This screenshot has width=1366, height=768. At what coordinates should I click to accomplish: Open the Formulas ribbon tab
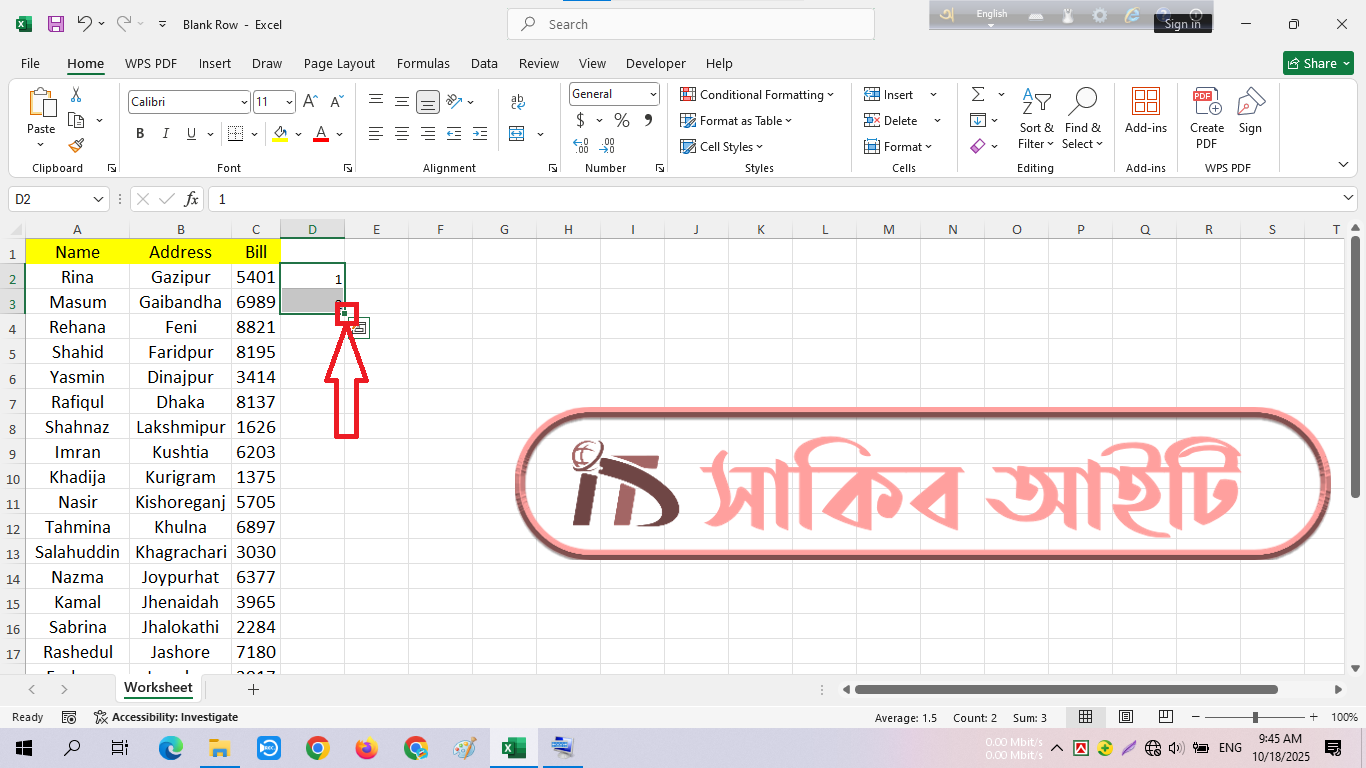click(423, 63)
